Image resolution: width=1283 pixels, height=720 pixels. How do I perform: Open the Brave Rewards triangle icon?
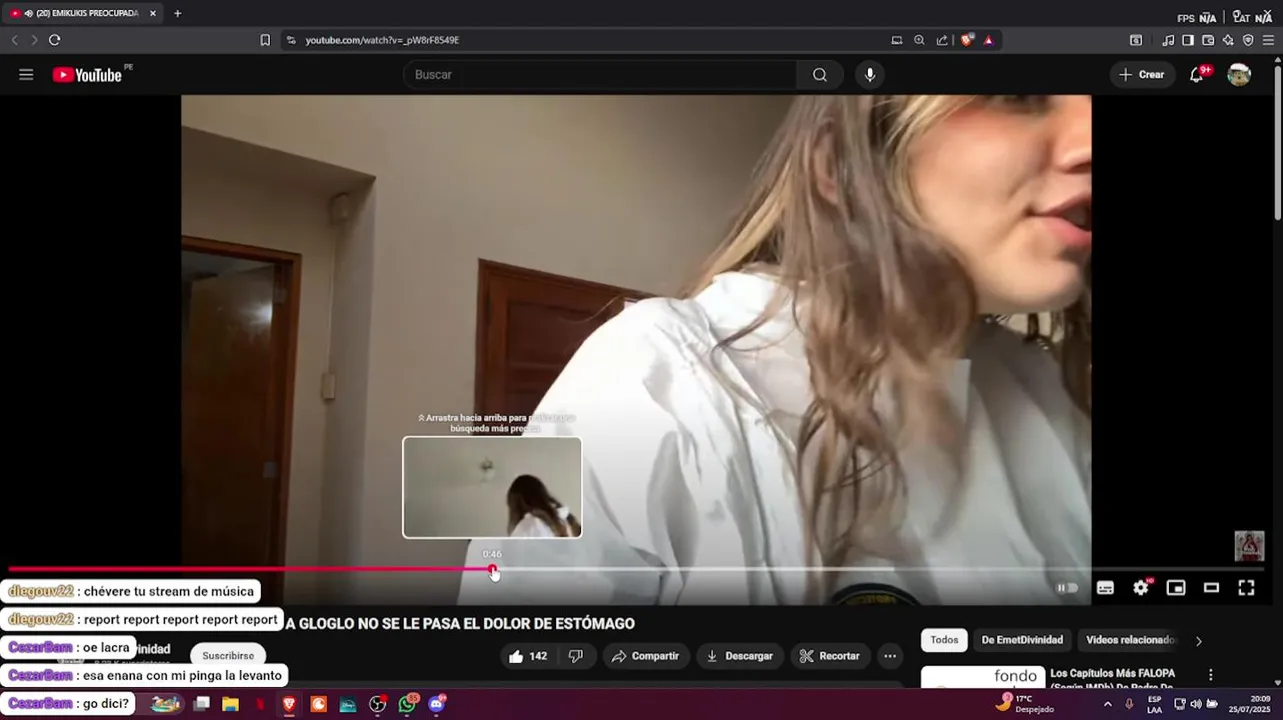click(x=988, y=40)
